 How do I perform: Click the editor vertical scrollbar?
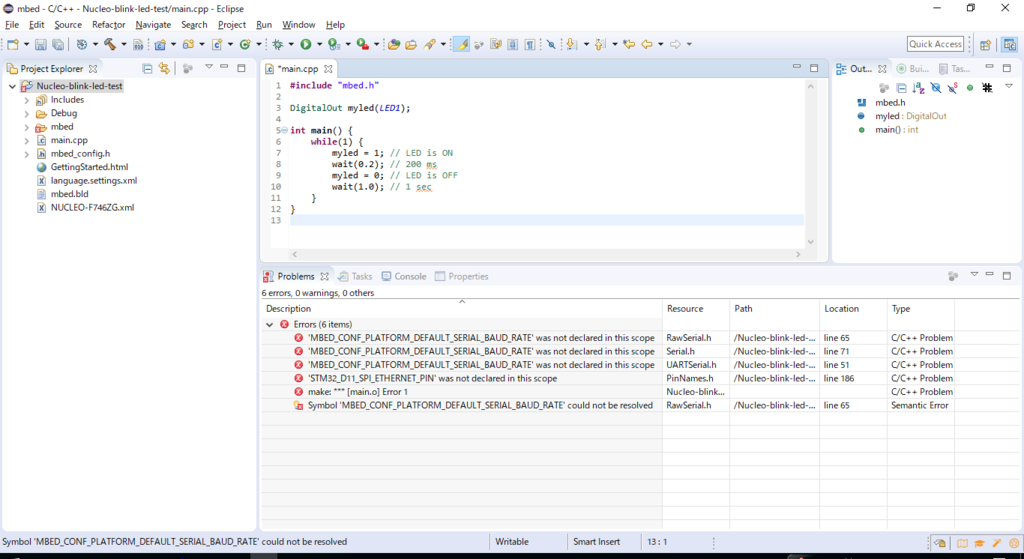point(810,163)
